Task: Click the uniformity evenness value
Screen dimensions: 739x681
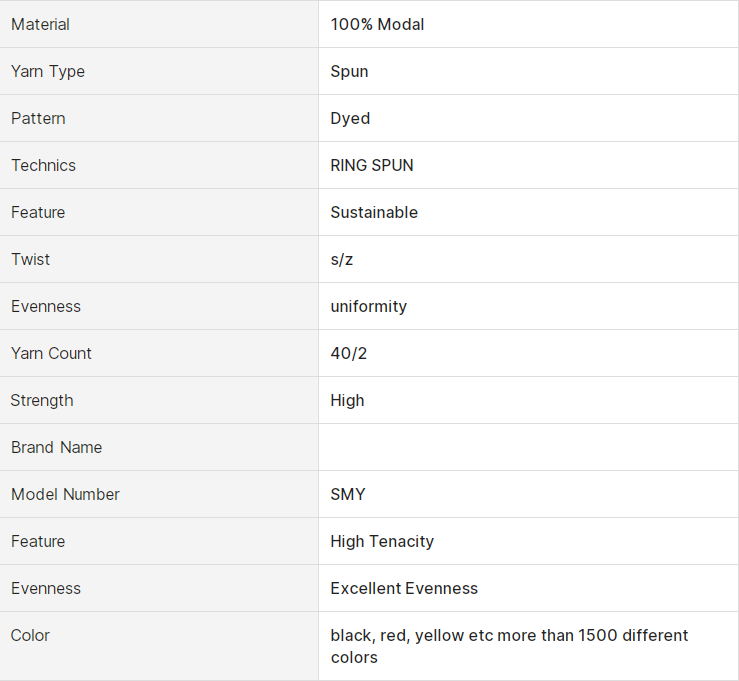Action: pos(369,307)
